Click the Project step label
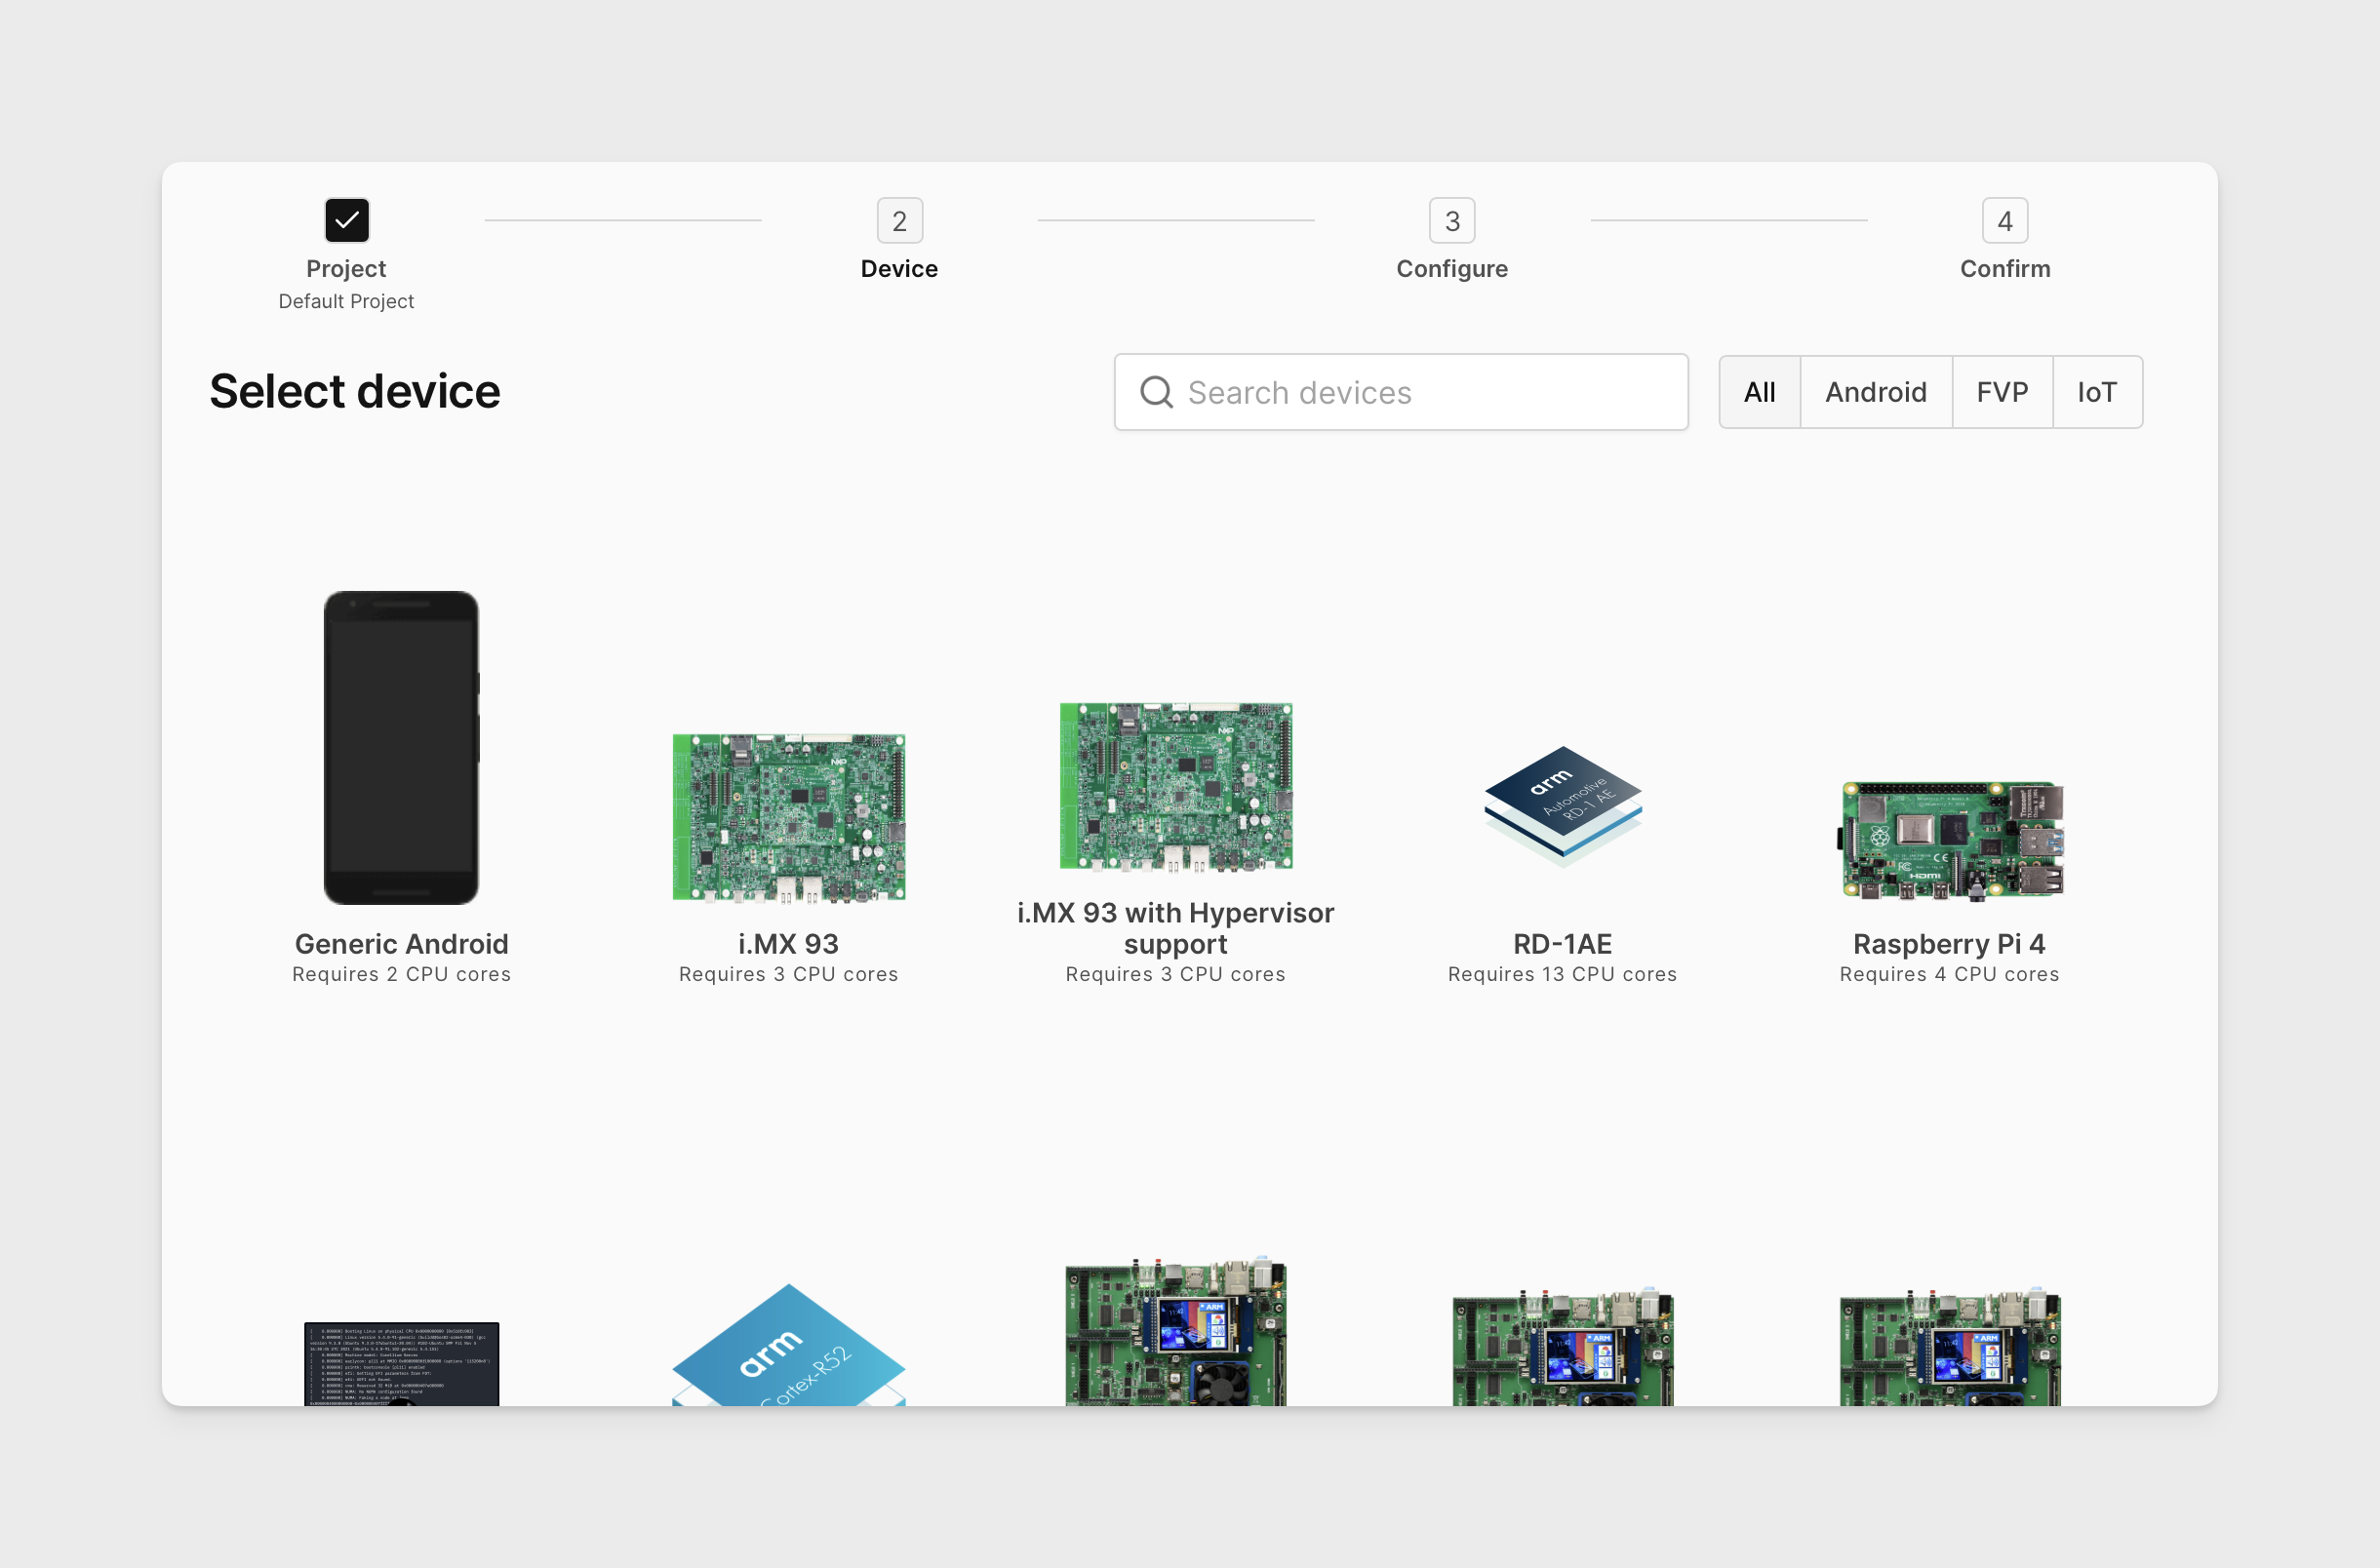The height and width of the screenshot is (1568, 2380). [x=346, y=268]
